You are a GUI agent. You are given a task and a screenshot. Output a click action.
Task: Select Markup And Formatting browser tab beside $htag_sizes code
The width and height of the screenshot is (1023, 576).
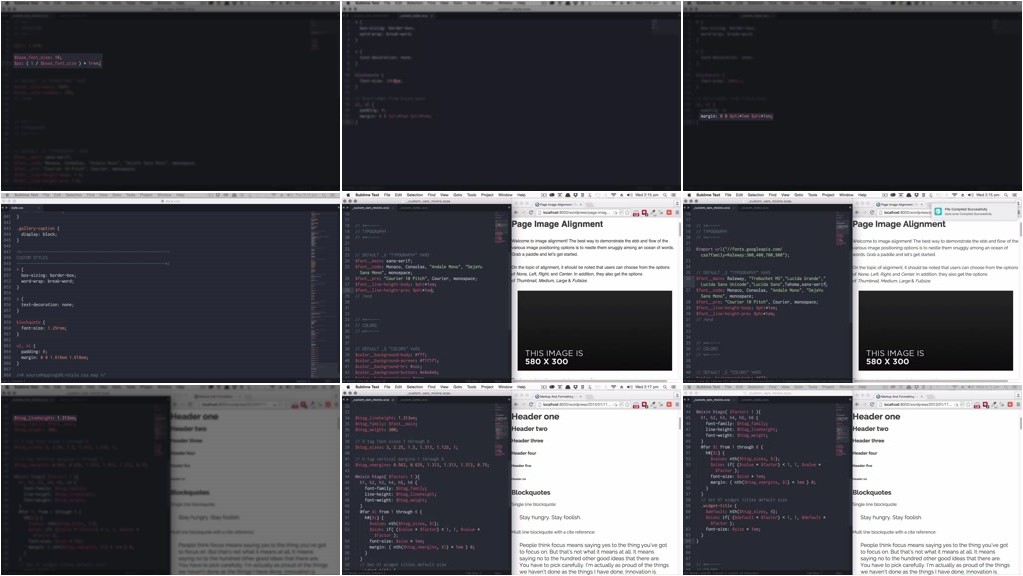pyautogui.click(x=556, y=397)
